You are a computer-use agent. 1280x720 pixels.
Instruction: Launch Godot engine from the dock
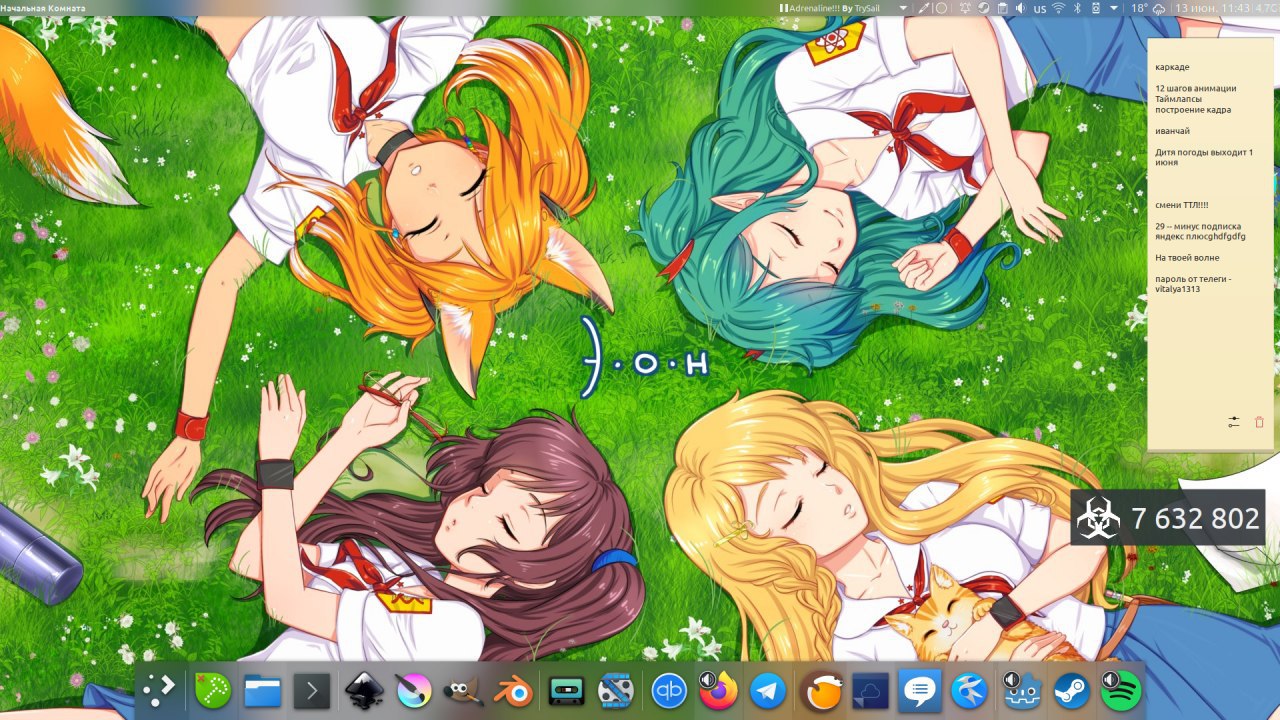(x=1022, y=691)
